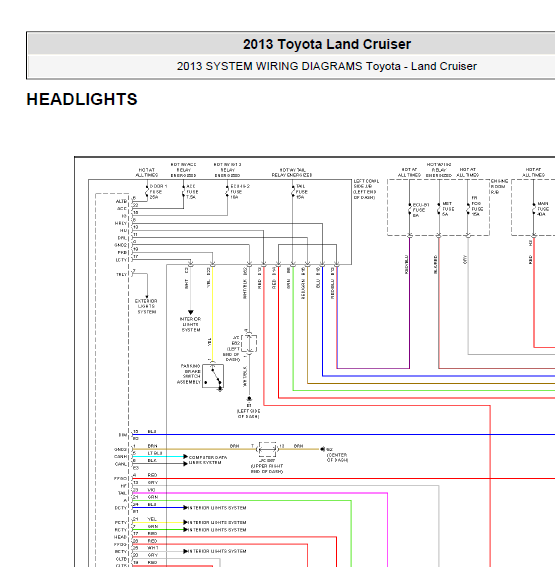Click INTERIOR LIGHTS SYSTEM beside the PCTY yellow wire
Image resolution: width=555 pixels, height=567 pixels.
point(217,522)
